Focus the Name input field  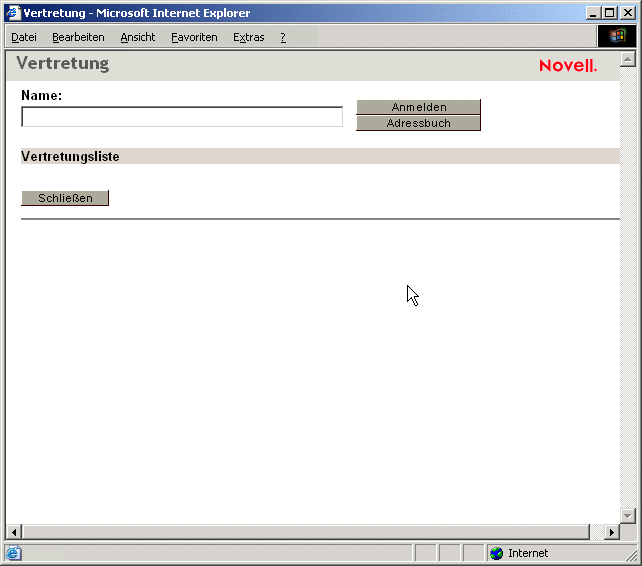[182, 117]
